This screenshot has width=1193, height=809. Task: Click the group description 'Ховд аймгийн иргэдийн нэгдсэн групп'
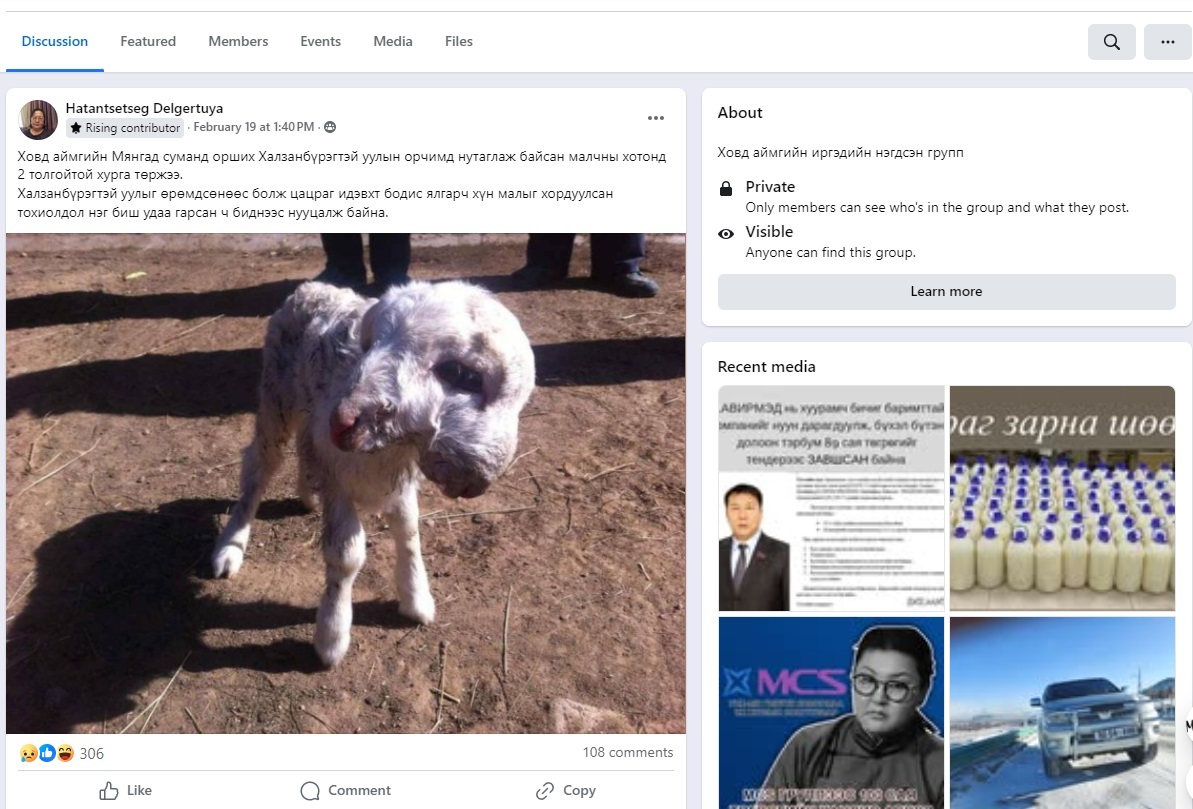(x=840, y=152)
